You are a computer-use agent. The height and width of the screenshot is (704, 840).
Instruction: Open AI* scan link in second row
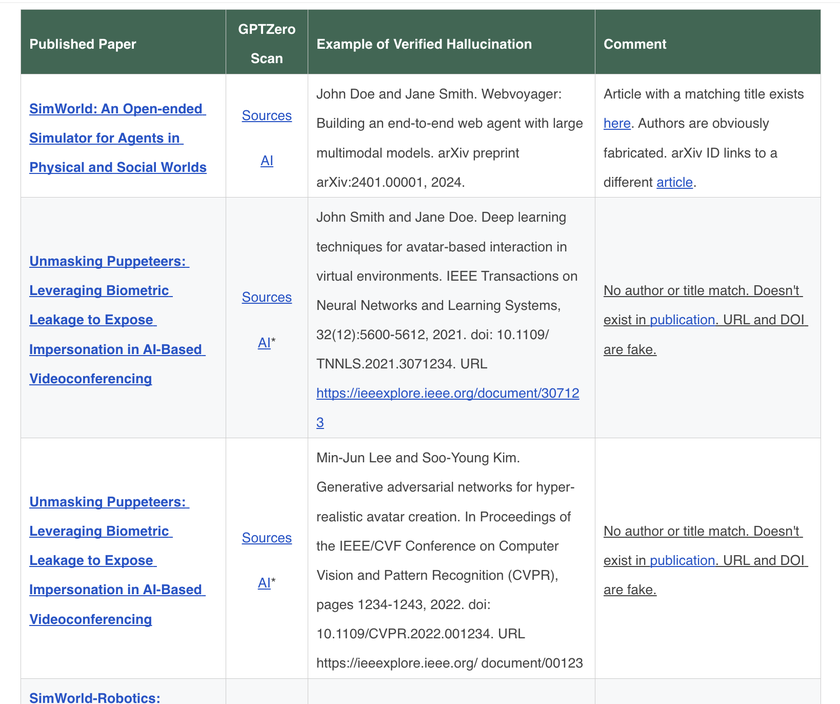pyautogui.click(x=266, y=342)
